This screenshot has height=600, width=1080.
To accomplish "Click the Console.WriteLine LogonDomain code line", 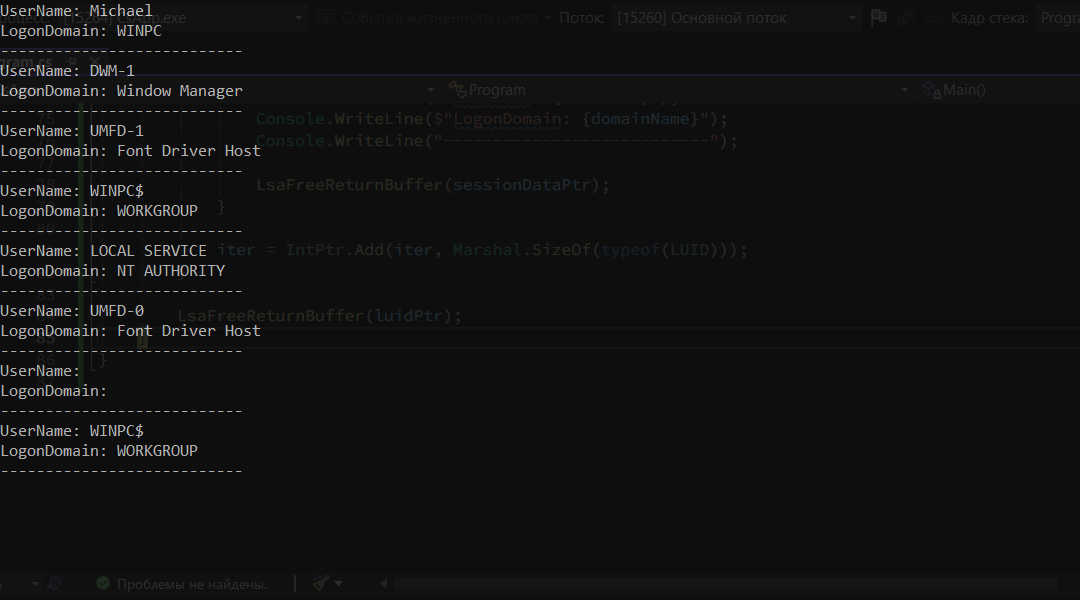I will pyautogui.click(x=492, y=118).
